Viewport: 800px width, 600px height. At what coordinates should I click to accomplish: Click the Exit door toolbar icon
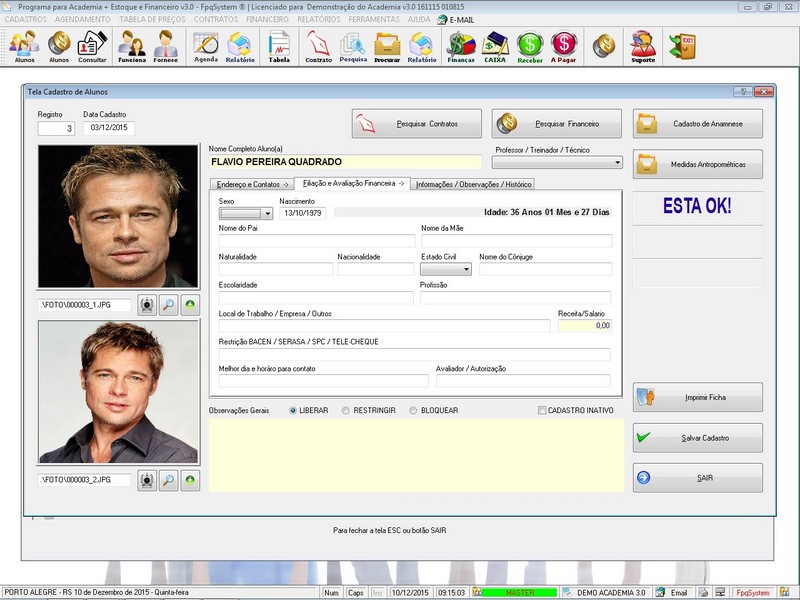682,46
